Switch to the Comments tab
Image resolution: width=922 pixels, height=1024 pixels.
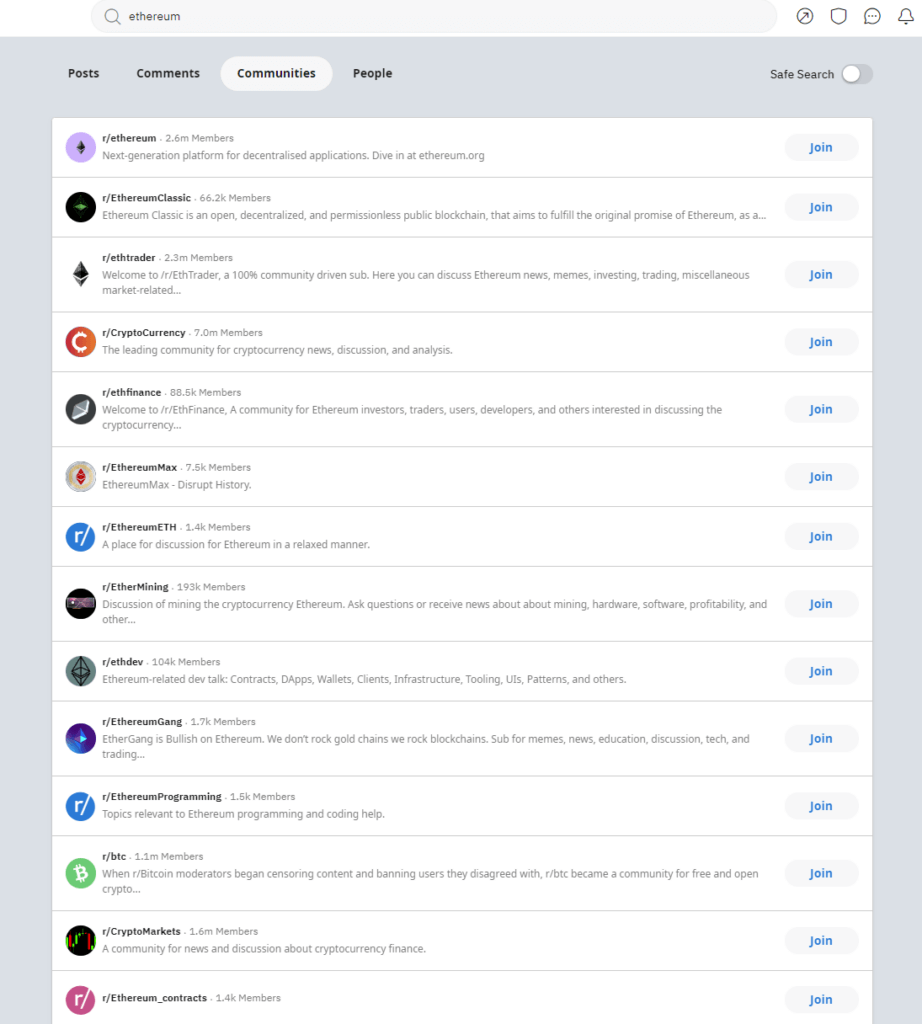point(168,74)
